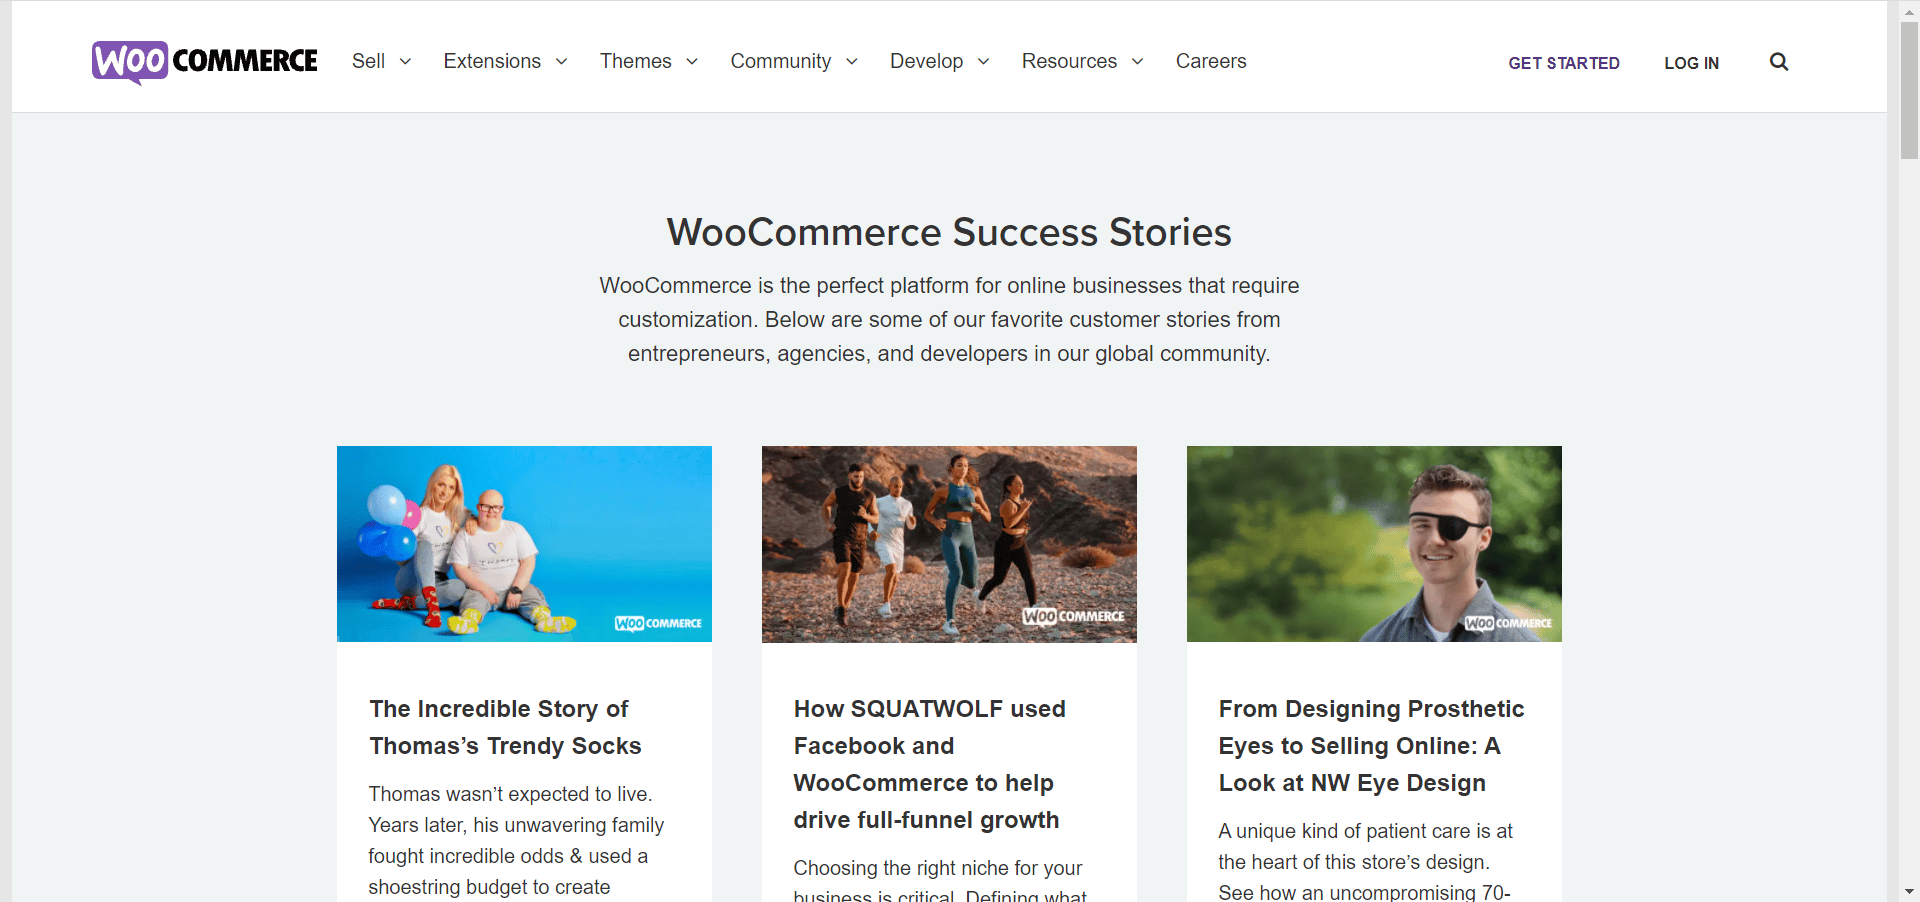The height and width of the screenshot is (902, 1920).
Task: Open the Develop dropdown arrow
Action: (983, 61)
